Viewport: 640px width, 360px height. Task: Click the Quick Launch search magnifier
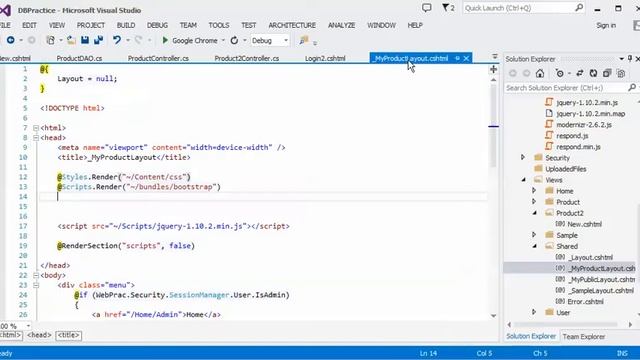[x=579, y=8]
